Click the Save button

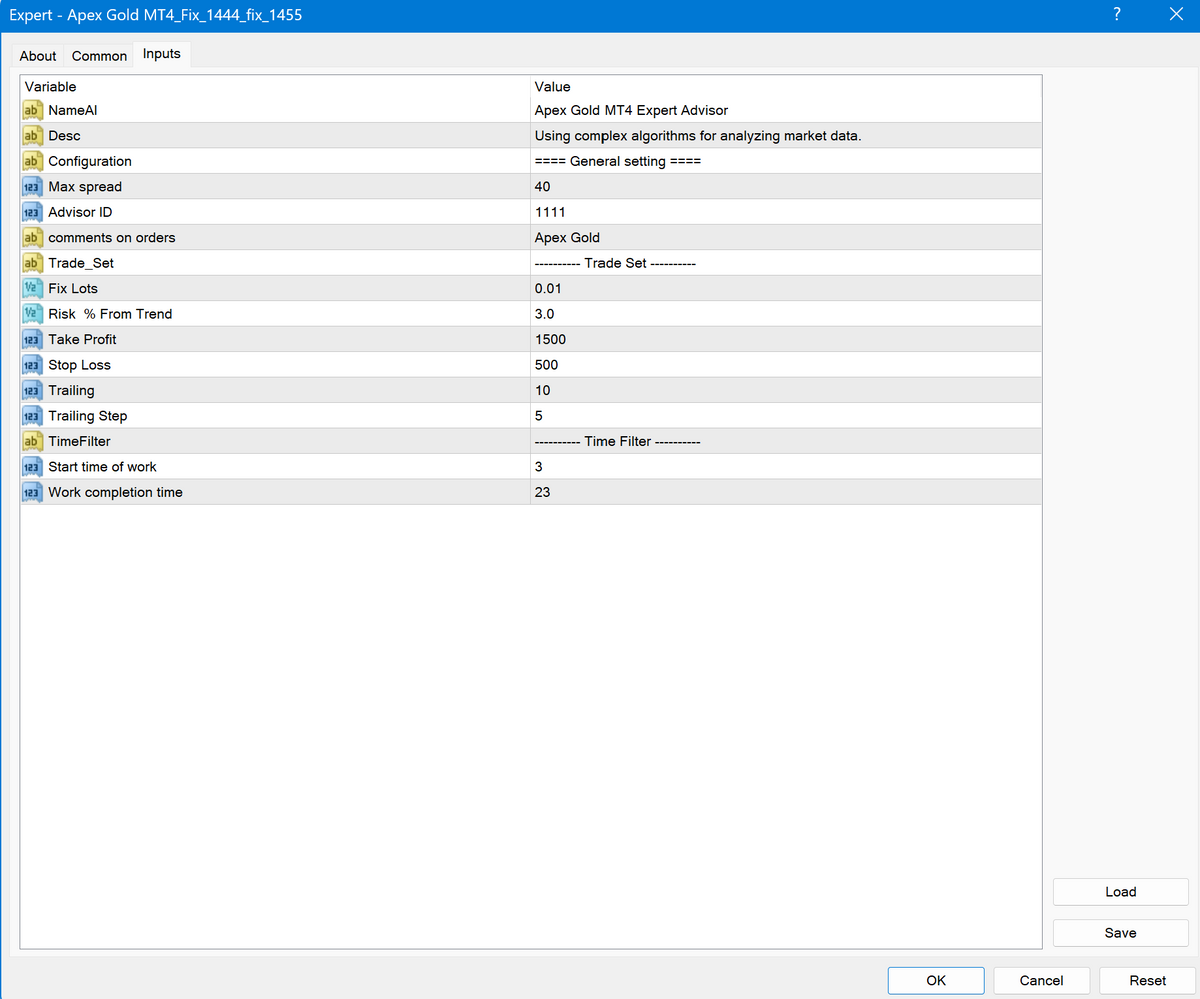pyautogui.click(x=1120, y=933)
